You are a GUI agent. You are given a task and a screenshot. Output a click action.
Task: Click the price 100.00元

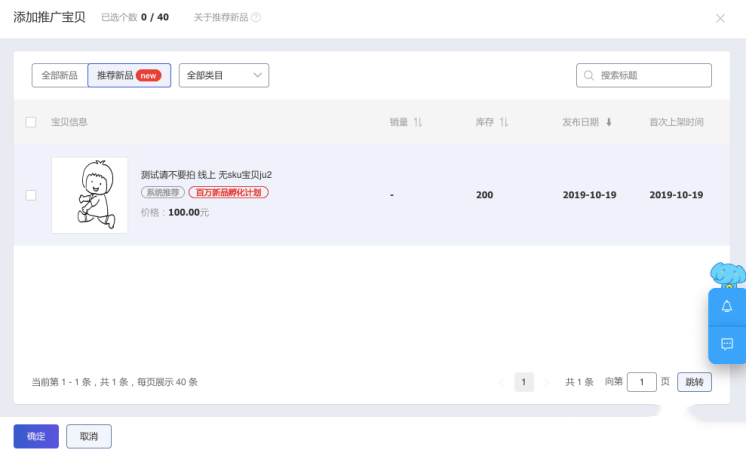188,212
